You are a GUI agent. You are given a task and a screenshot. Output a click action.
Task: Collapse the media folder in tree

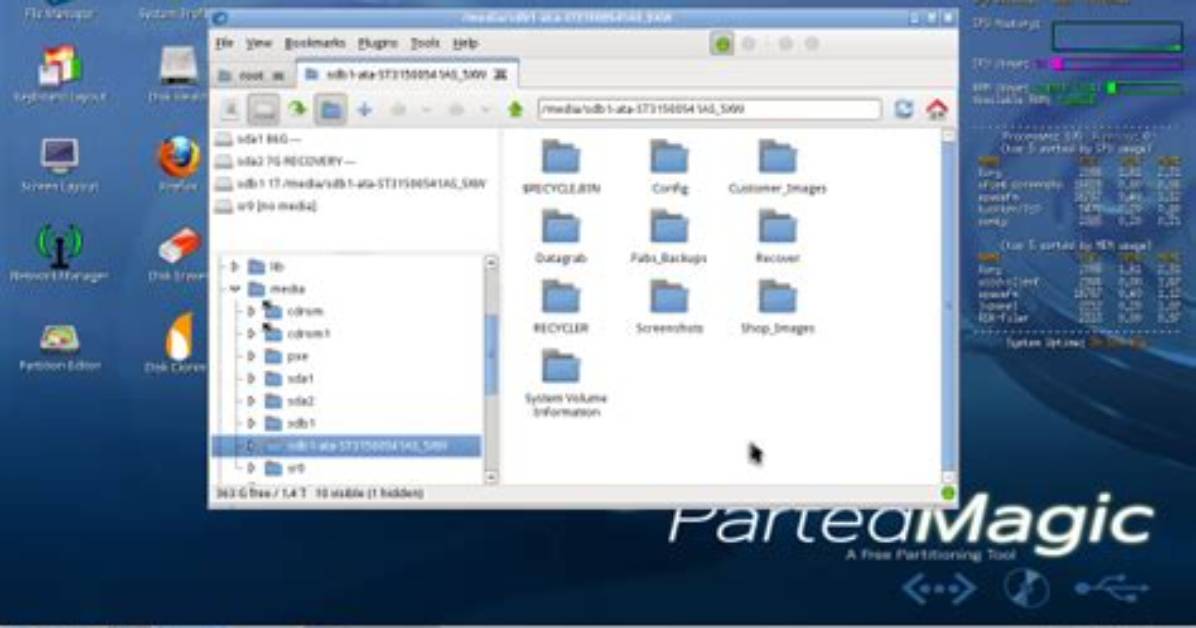coord(235,288)
